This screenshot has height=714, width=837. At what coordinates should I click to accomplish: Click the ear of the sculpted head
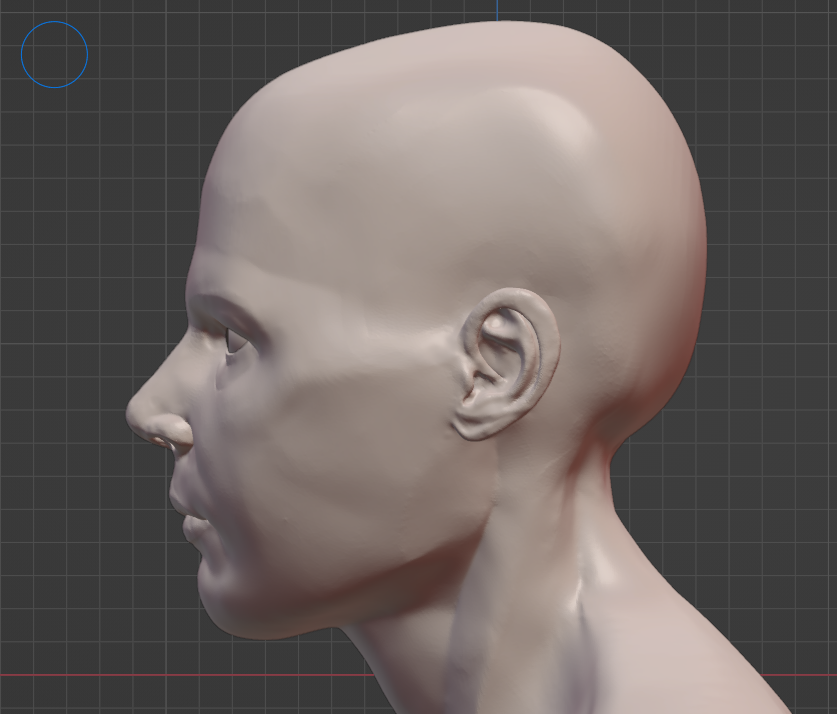tap(506, 364)
